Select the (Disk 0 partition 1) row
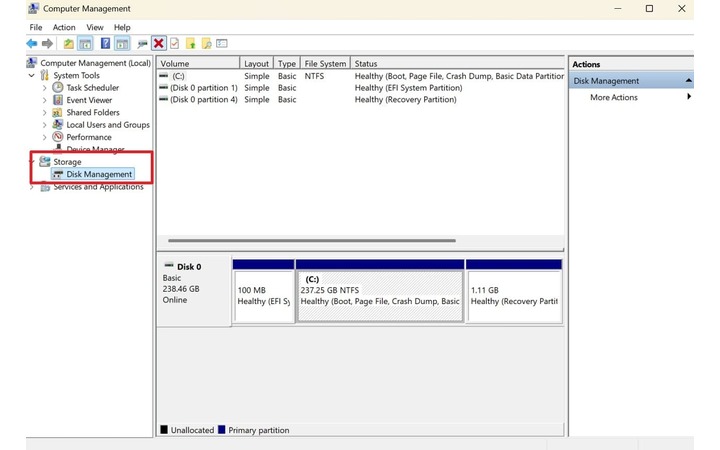The image size is (720, 450). pos(361,88)
